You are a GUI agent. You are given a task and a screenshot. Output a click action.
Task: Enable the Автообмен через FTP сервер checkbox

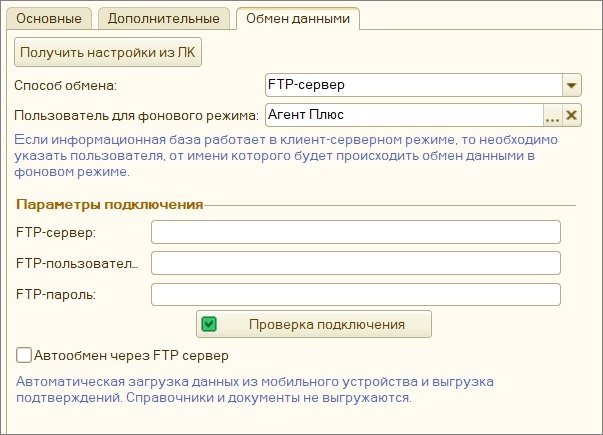click(23, 355)
